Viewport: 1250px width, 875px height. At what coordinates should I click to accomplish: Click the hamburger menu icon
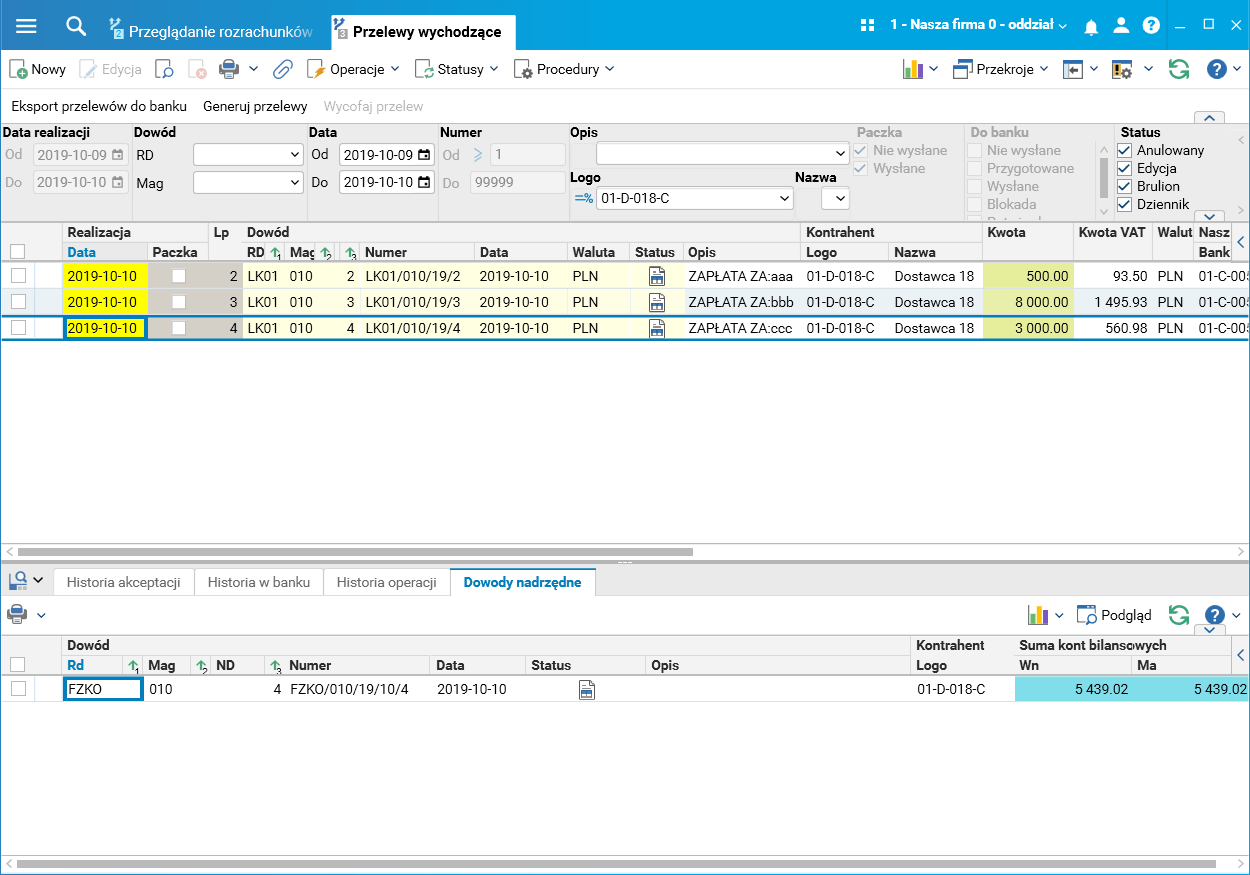[26, 26]
